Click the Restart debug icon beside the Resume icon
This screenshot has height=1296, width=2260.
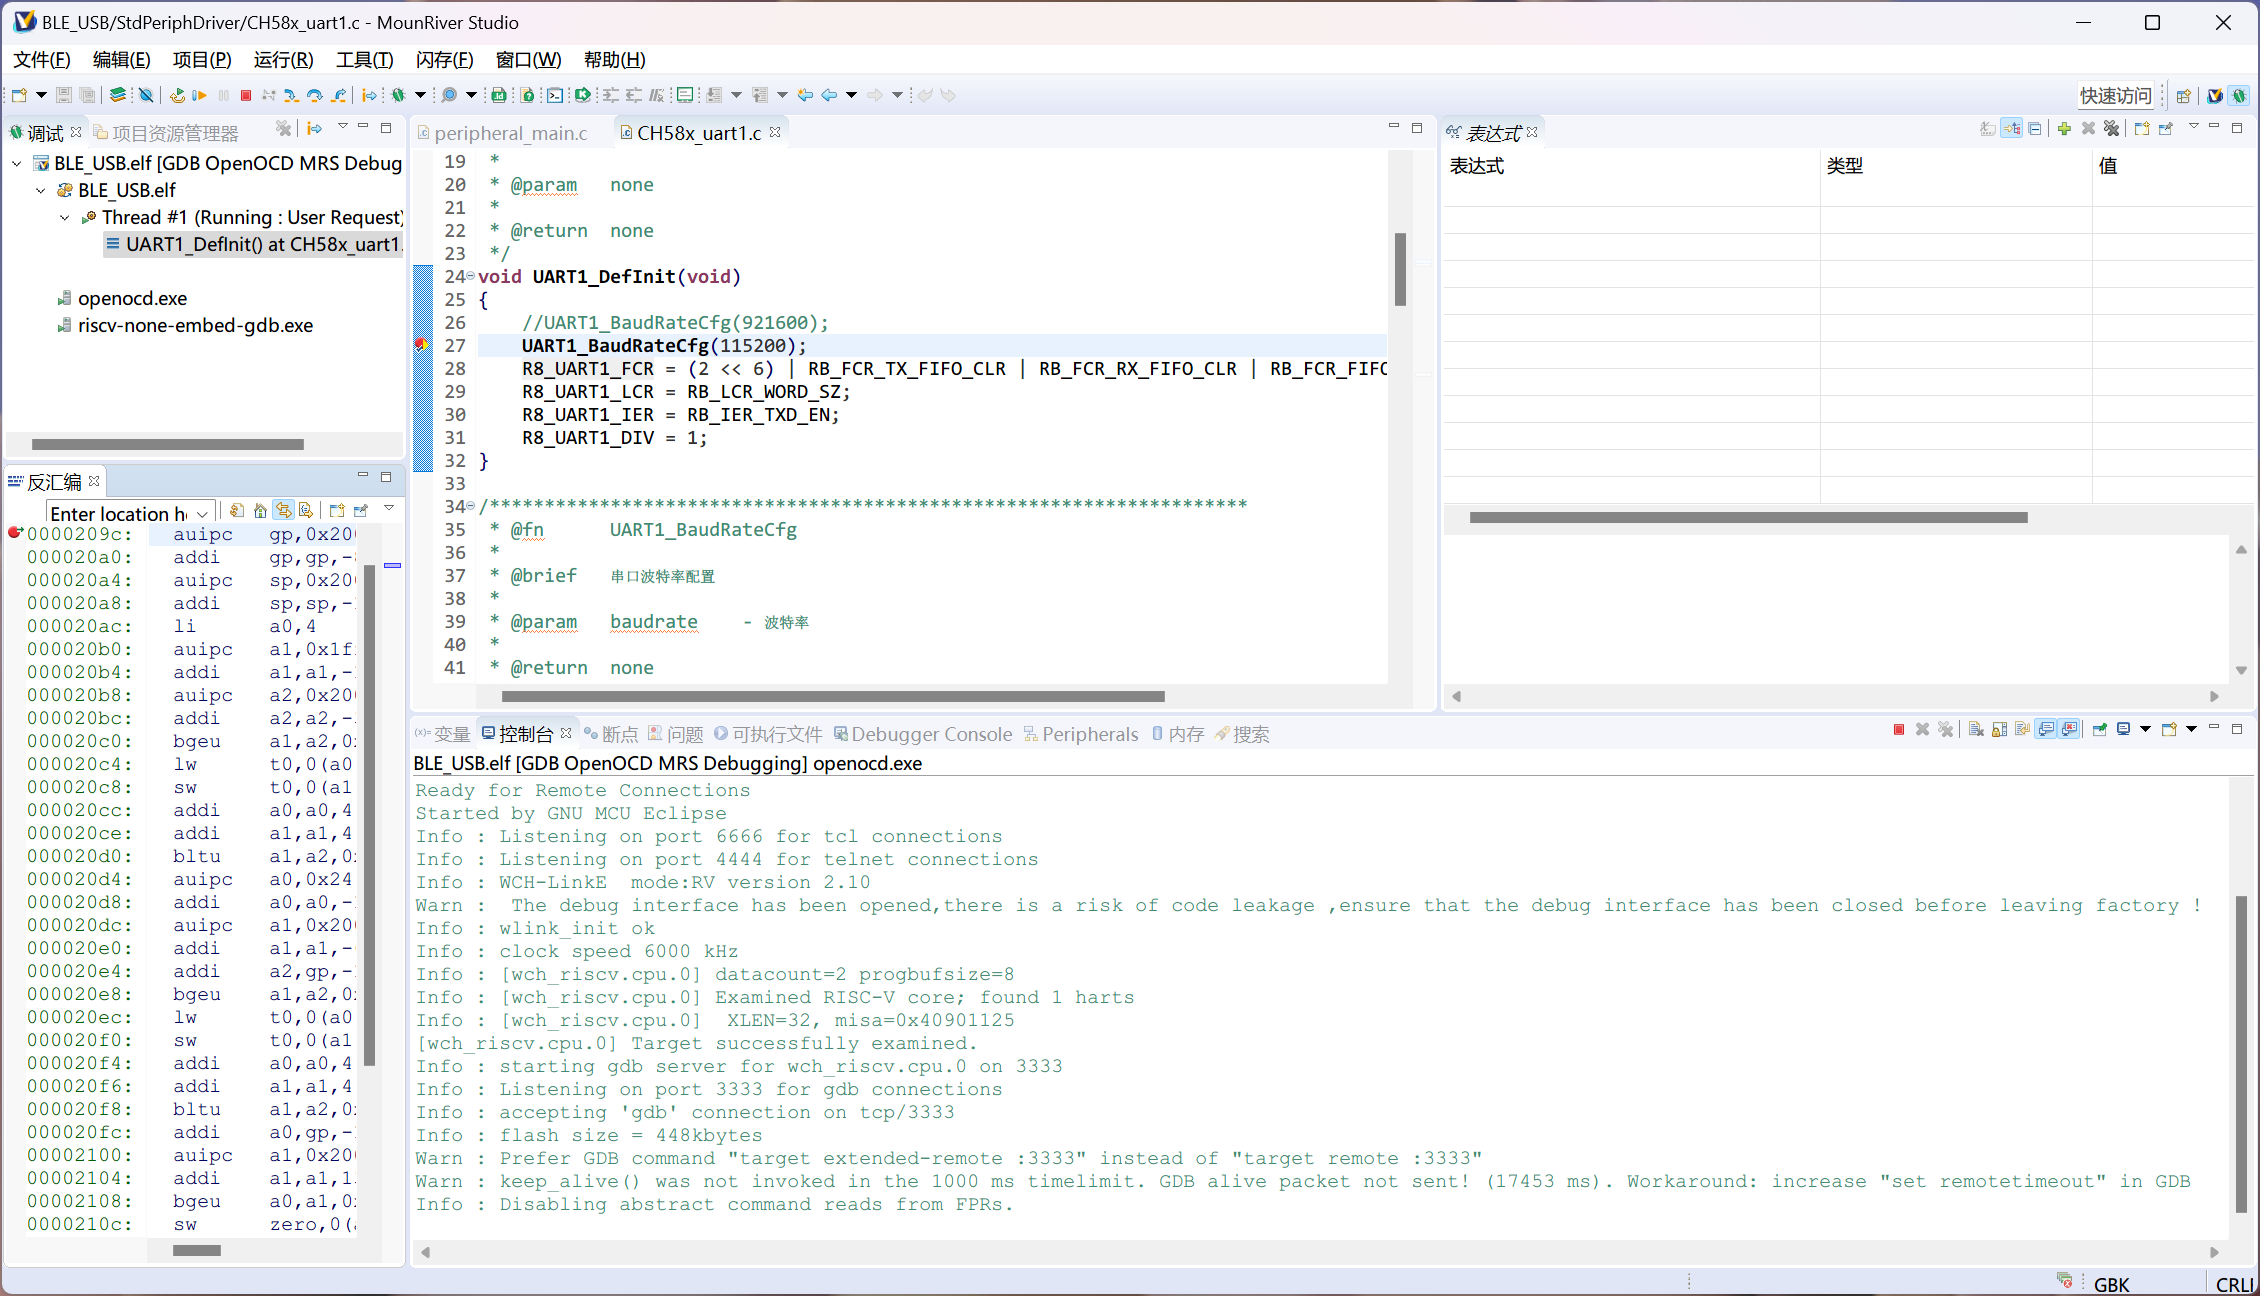coord(177,95)
